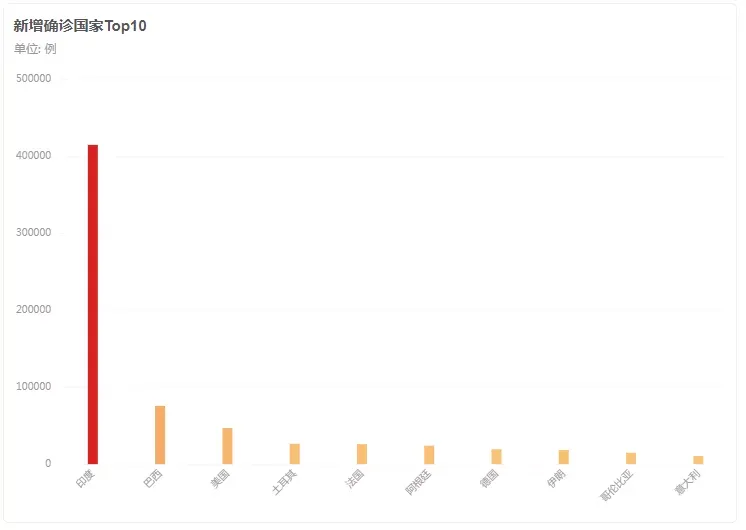The height and width of the screenshot is (530, 746).
Task: Click the unit label 单位: 例
Action: [35, 49]
